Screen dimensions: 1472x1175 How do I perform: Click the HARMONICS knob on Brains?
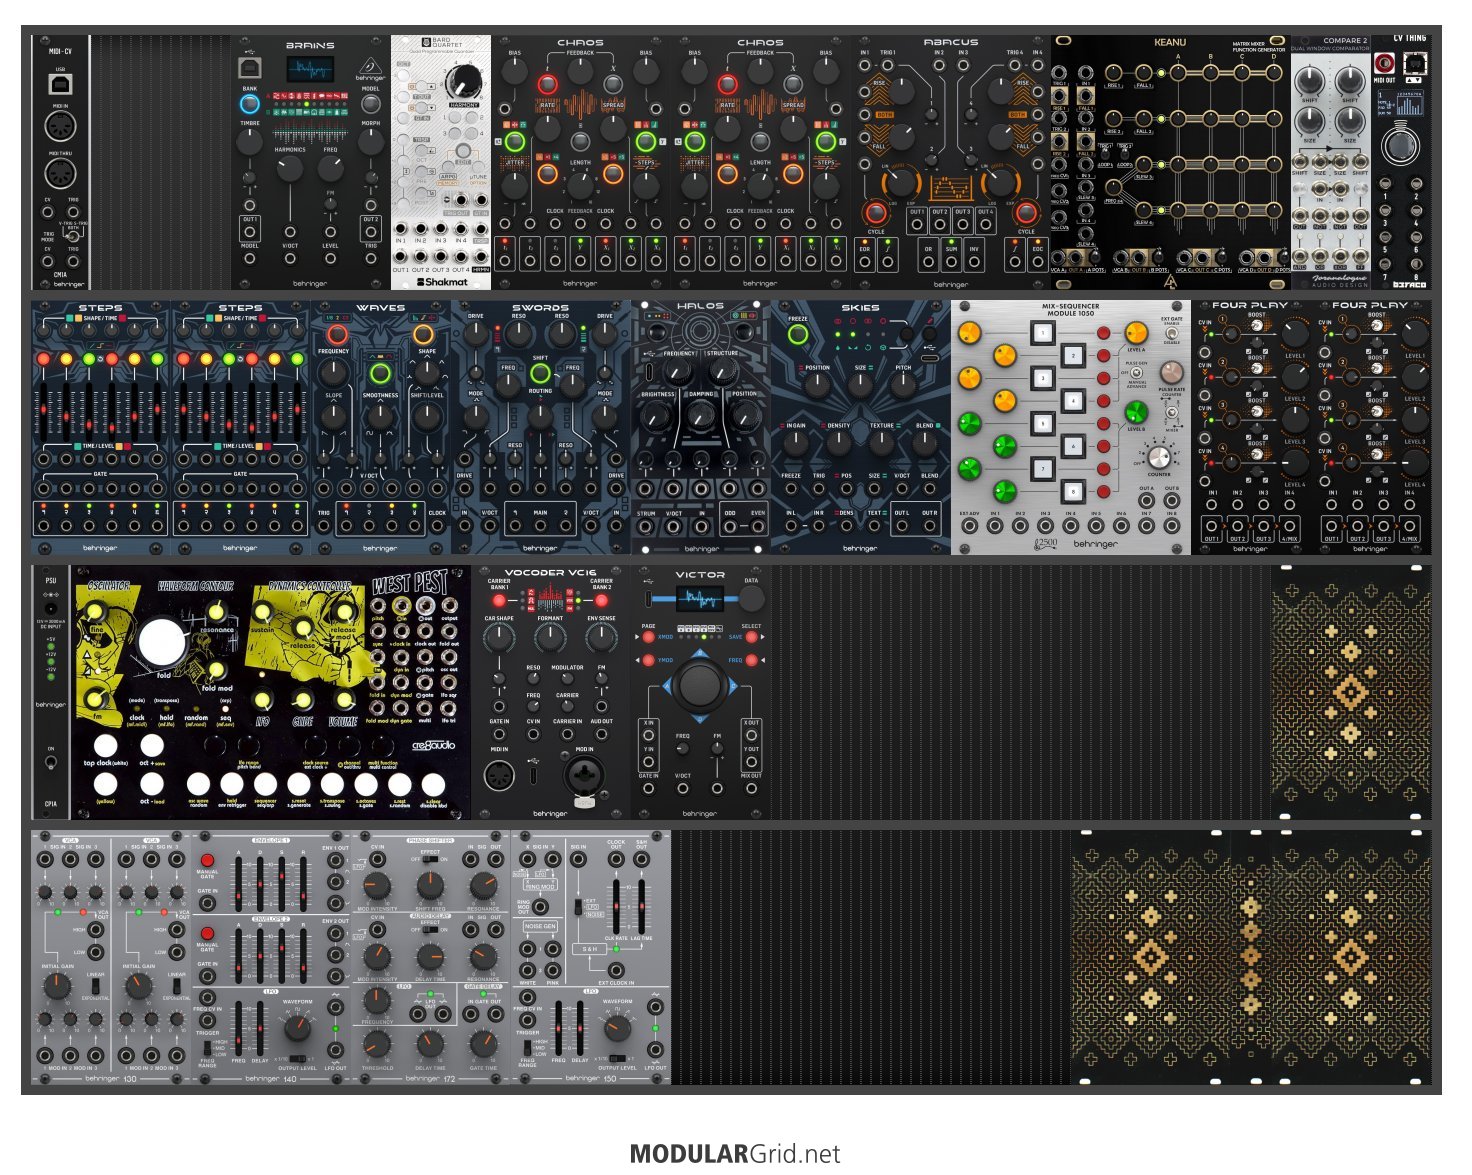pos(290,168)
